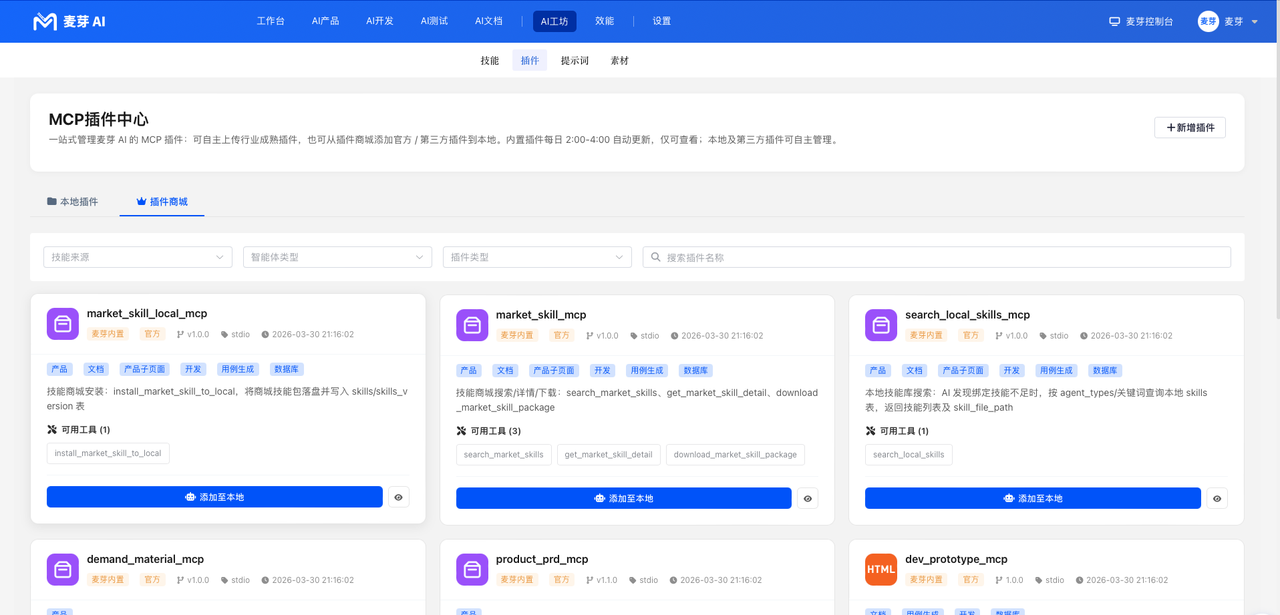Open the 工作台 menu
The width and height of the screenshot is (1280, 615).
pos(271,21)
